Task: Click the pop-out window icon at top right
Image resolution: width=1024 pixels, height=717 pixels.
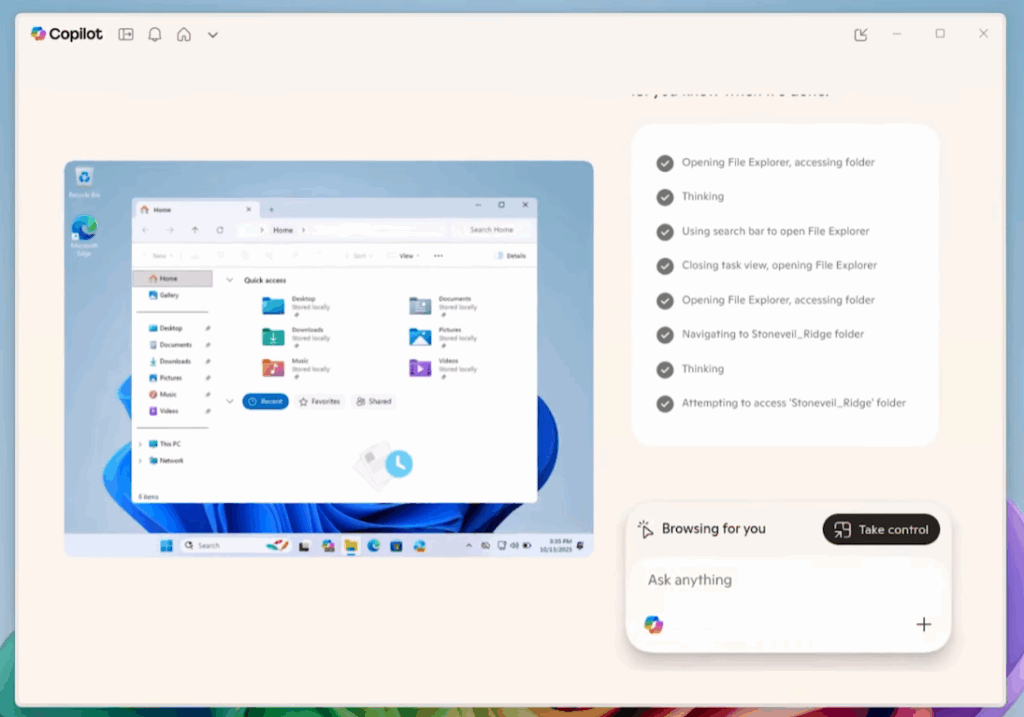Action: click(x=861, y=35)
